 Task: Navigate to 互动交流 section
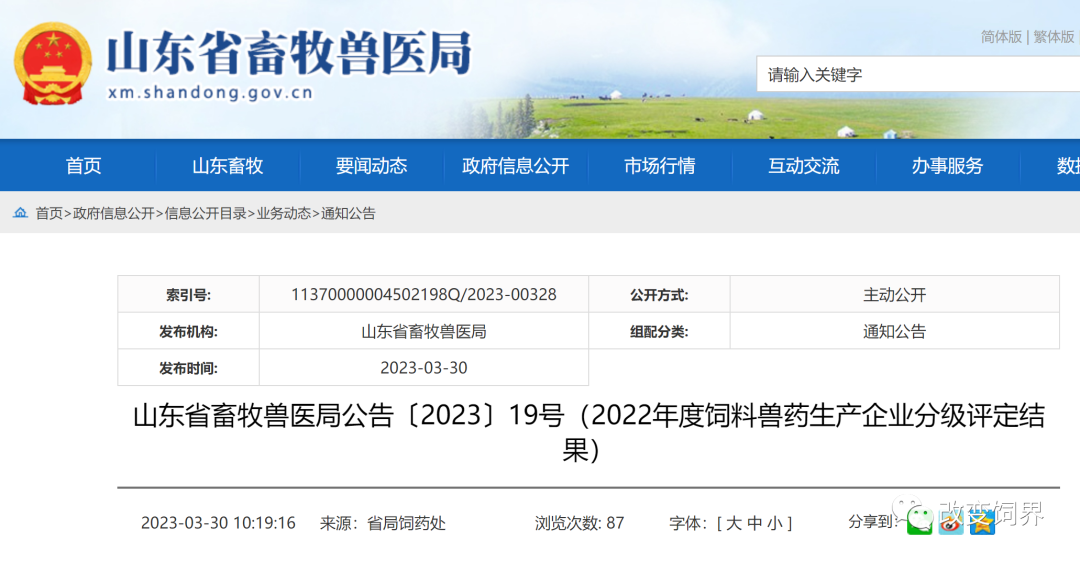[x=803, y=166]
